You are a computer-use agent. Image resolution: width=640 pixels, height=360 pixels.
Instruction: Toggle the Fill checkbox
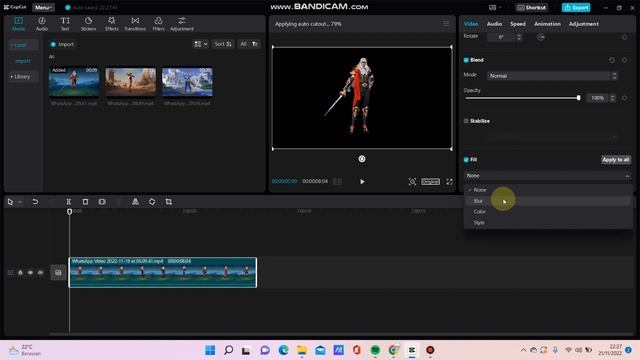click(466, 160)
